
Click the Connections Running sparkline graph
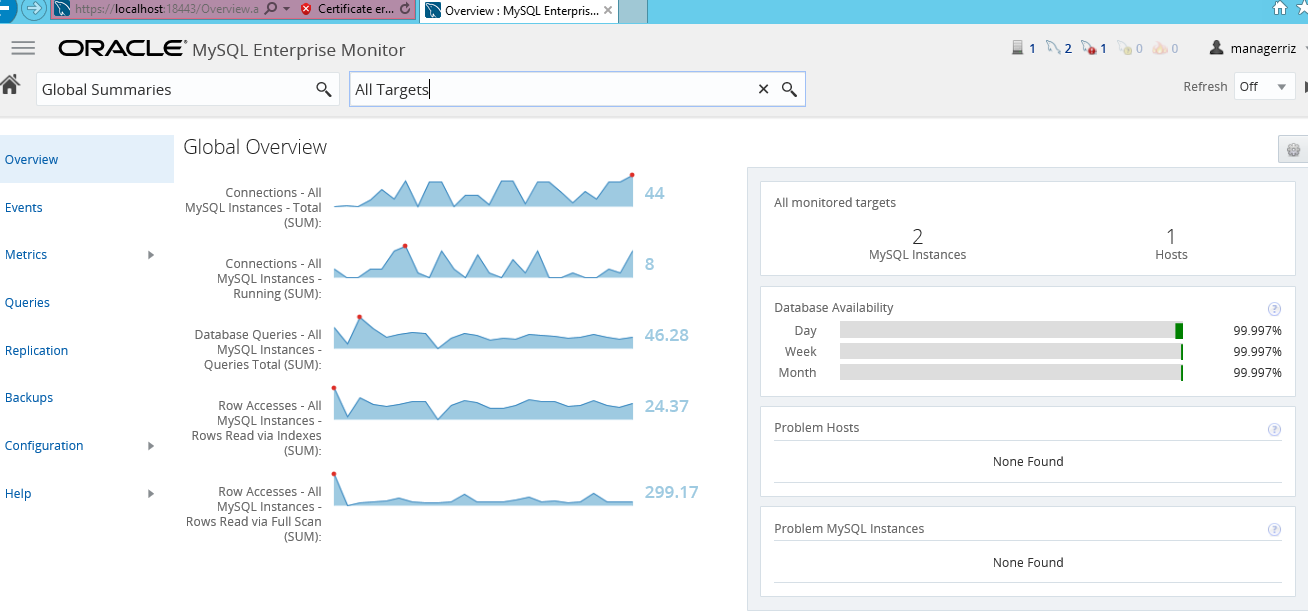[x=484, y=261]
